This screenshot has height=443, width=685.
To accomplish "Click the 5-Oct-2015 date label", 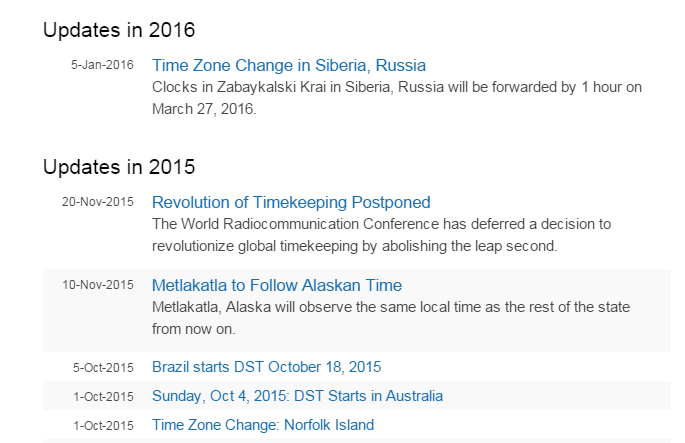I will (102, 367).
